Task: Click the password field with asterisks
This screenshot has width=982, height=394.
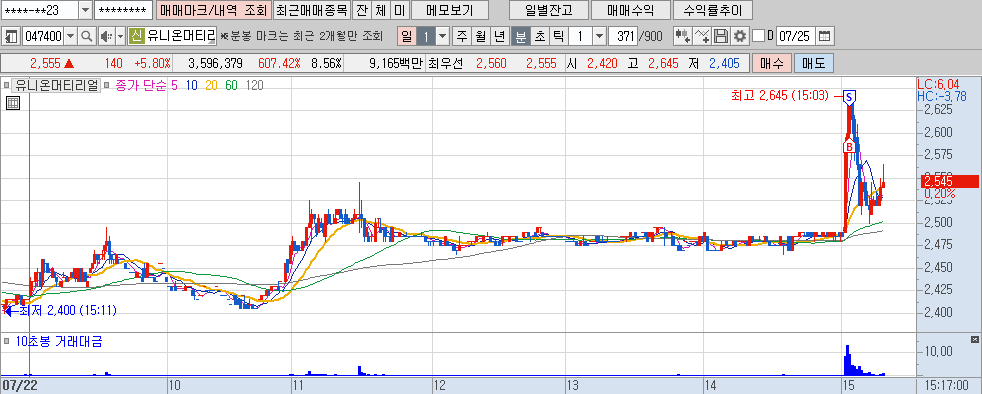Action: coord(124,11)
